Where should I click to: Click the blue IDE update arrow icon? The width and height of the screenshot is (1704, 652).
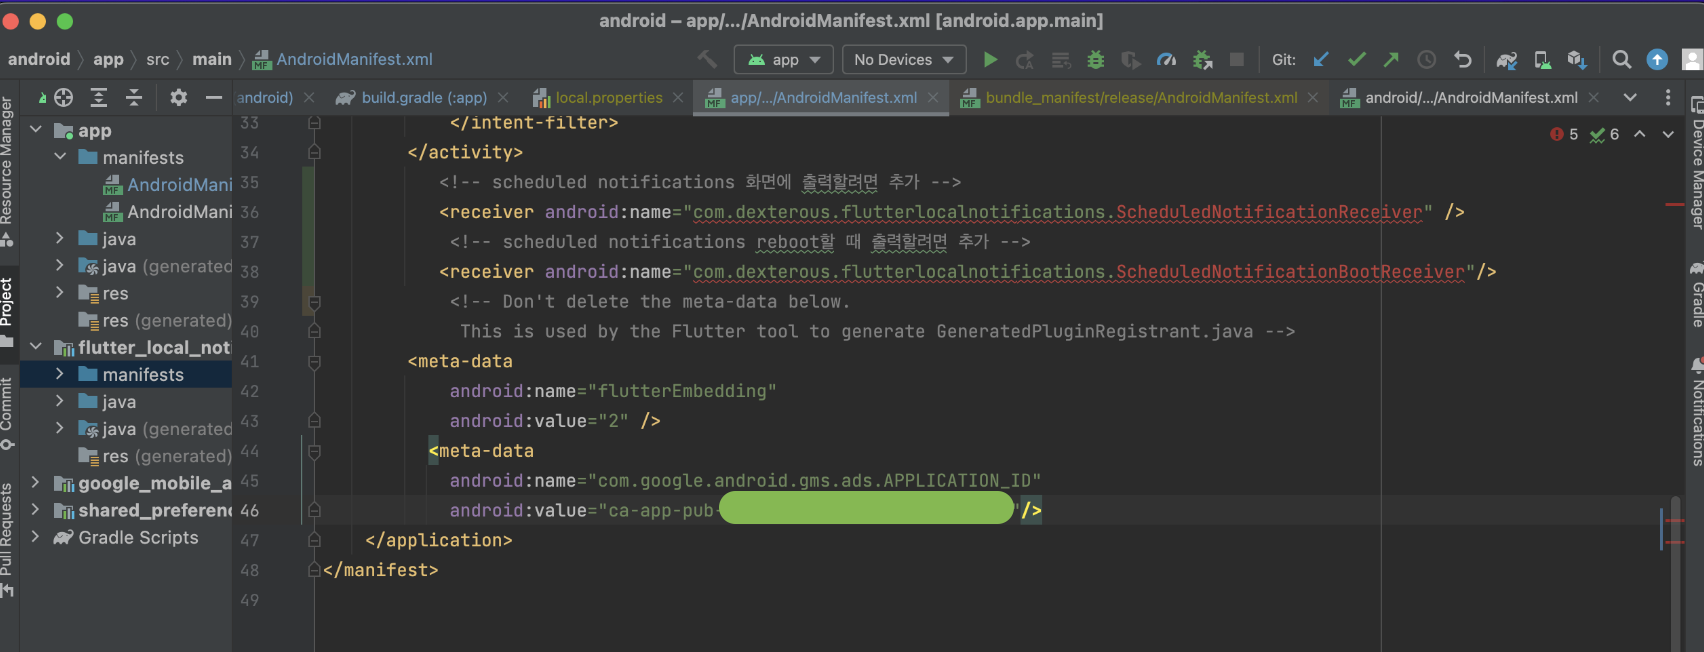(1657, 60)
